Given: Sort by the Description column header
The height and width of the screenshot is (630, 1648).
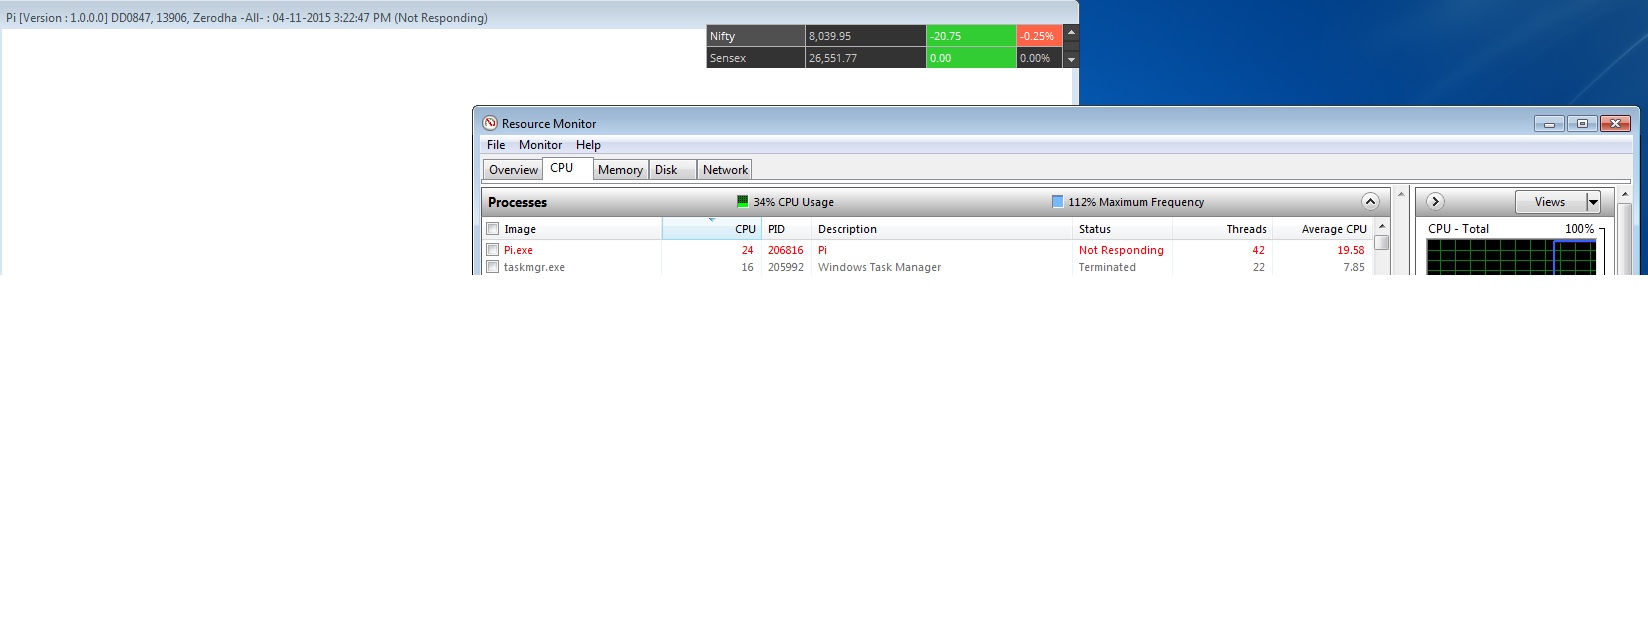Looking at the screenshot, I should click(x=941, y=229).
